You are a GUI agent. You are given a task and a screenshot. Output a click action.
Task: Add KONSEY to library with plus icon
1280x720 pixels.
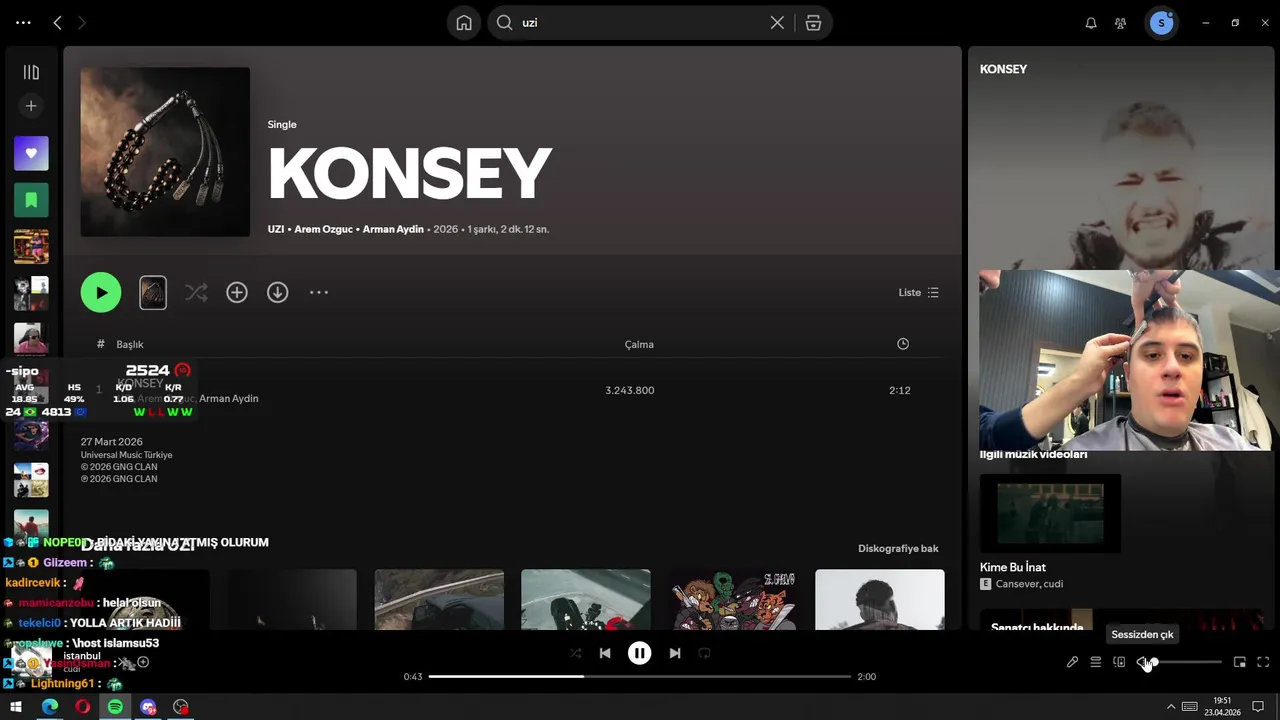click(237, 292)
